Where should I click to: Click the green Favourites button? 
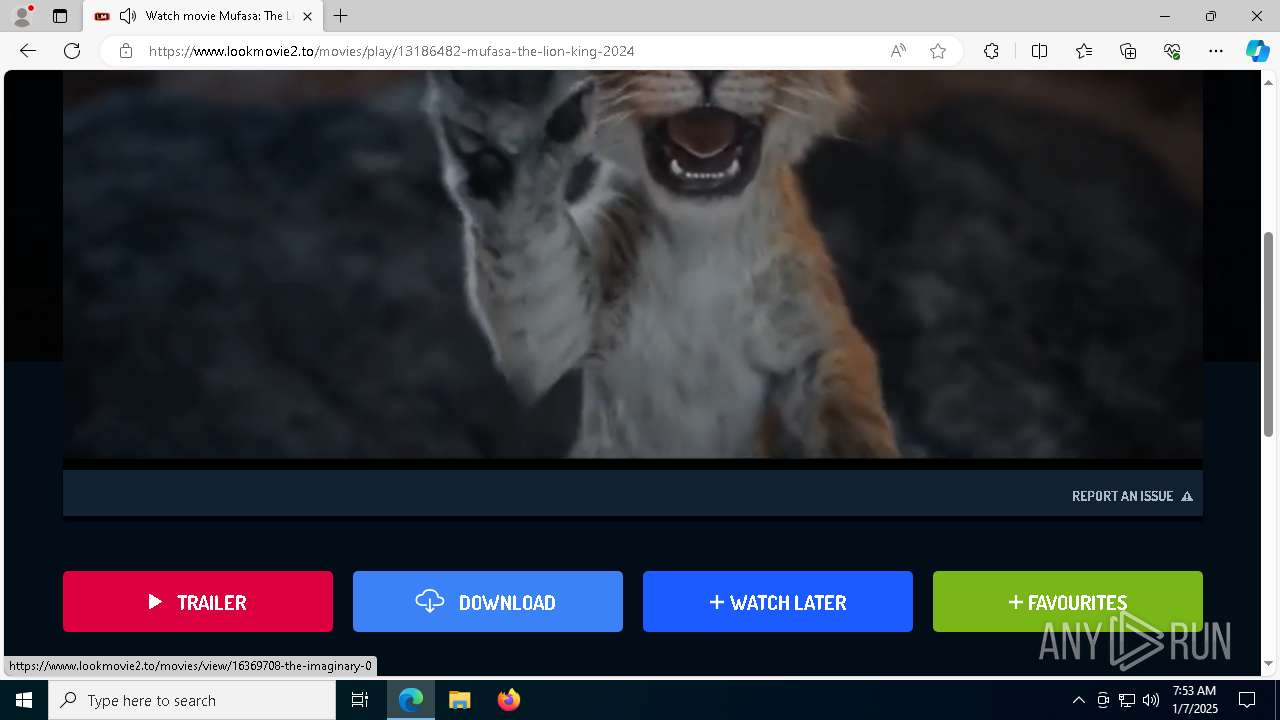1068,602
